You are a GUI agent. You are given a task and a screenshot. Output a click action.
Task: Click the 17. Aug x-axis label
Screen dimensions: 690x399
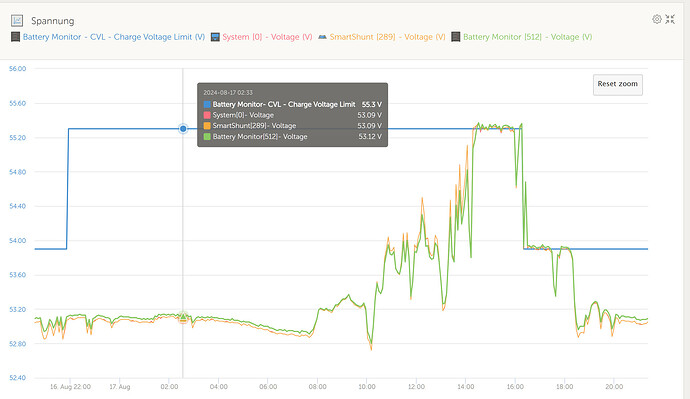pos(120,387)
